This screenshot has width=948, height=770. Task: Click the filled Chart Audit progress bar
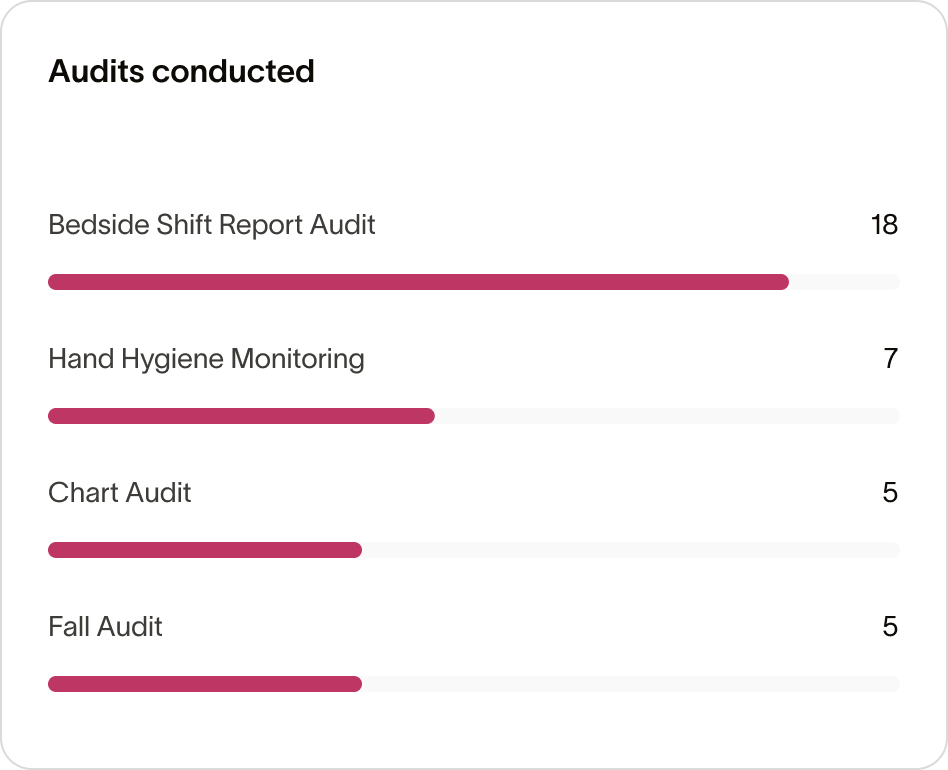pos(205,550)
